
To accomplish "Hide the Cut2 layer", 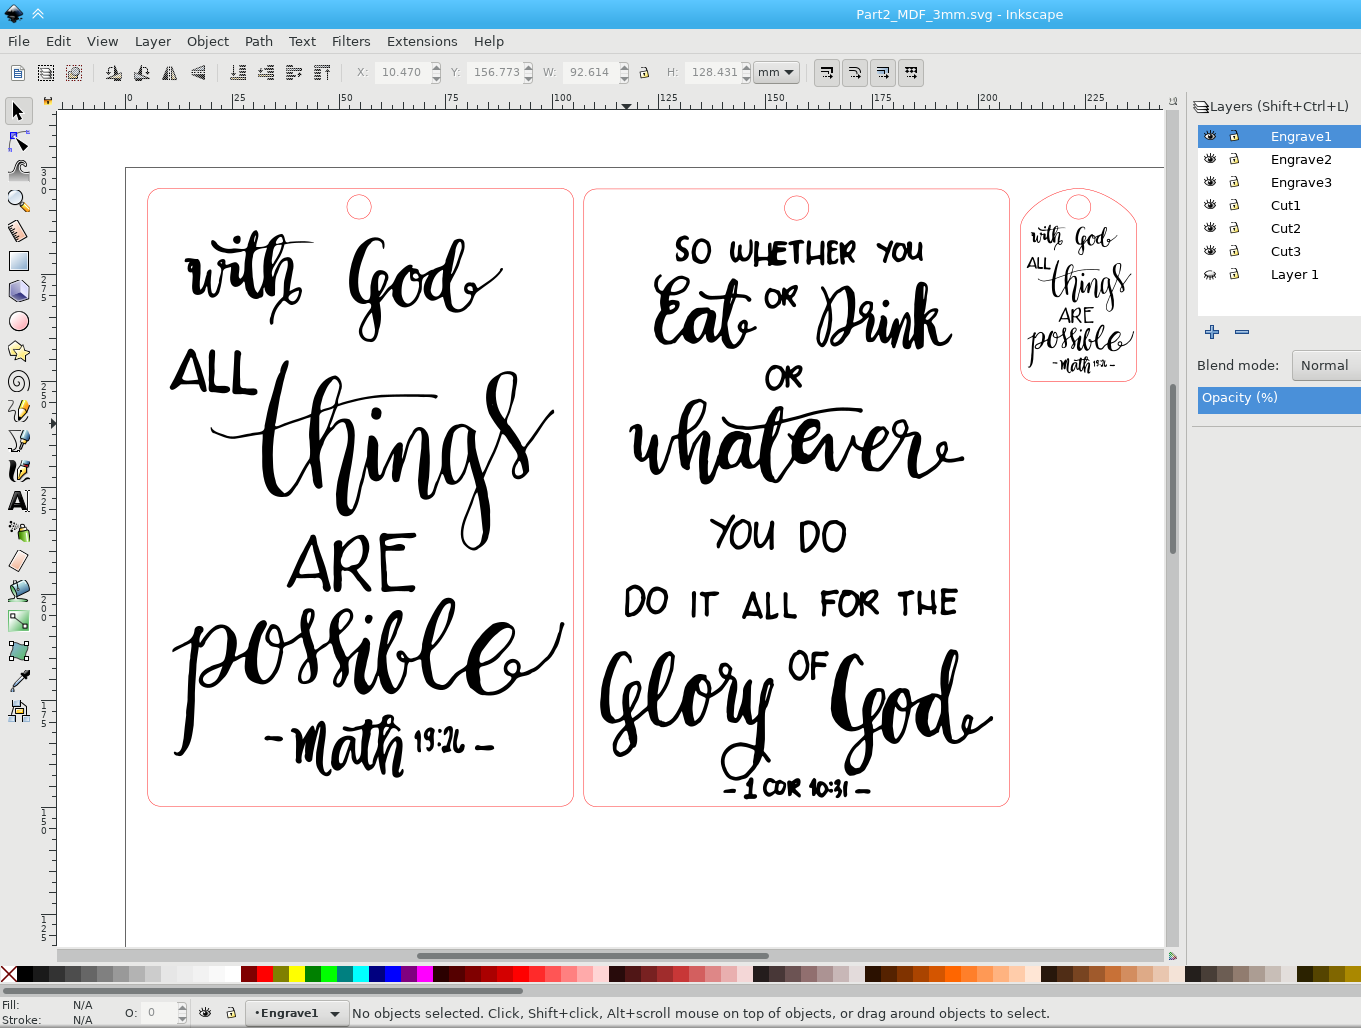I will (1210, 228).
